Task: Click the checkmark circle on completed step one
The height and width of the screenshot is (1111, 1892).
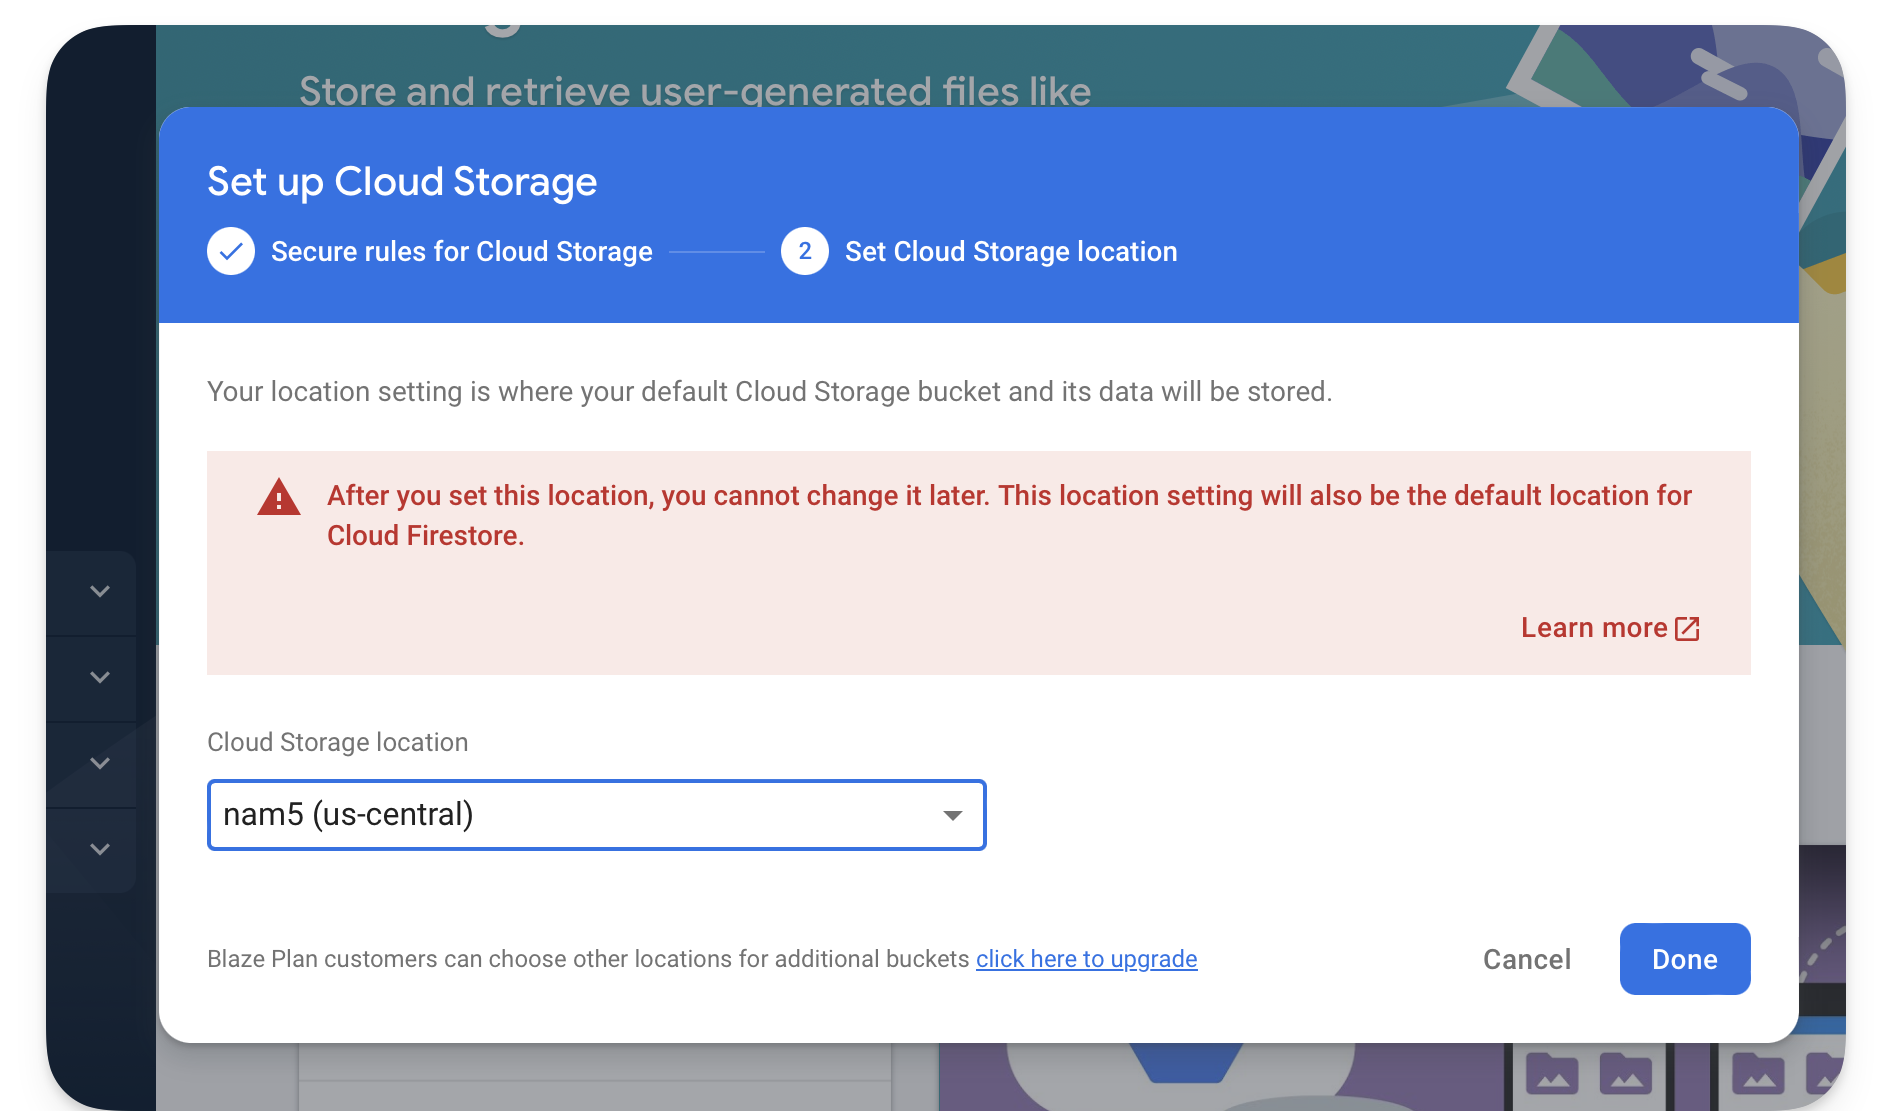Action: click(231, 251)
